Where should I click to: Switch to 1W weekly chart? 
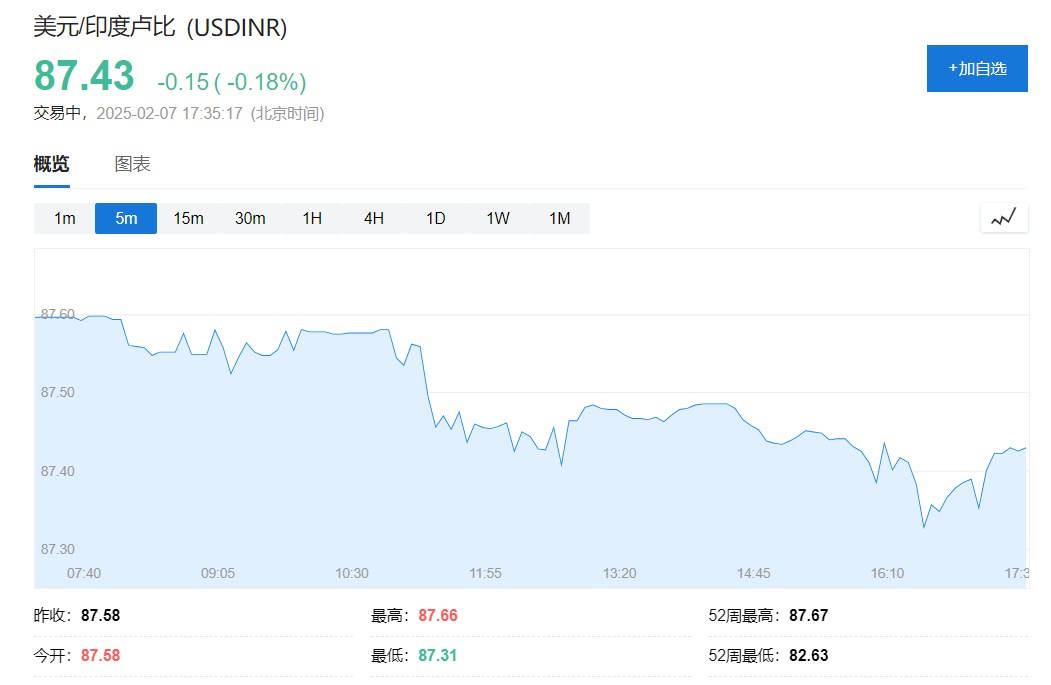[498, 218]
